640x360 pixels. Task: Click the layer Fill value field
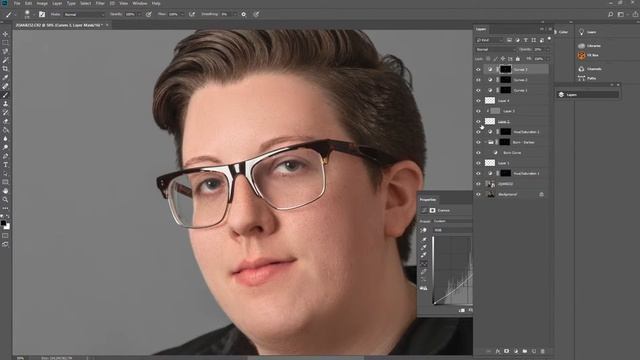pyautogui.click(x=539, y=59)
